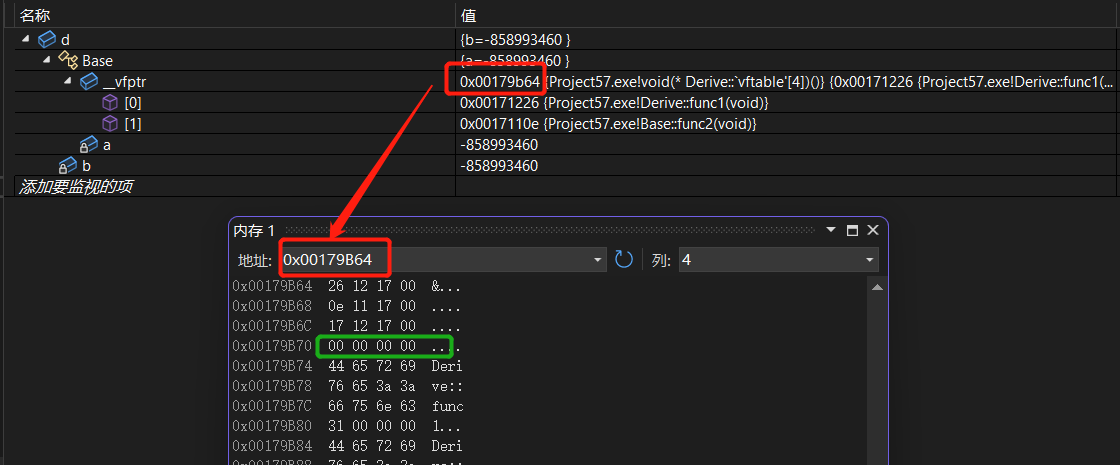This screenshot has height=465, width=1120.
Task: Click the 名称 column header
Action: coord(34,15)
